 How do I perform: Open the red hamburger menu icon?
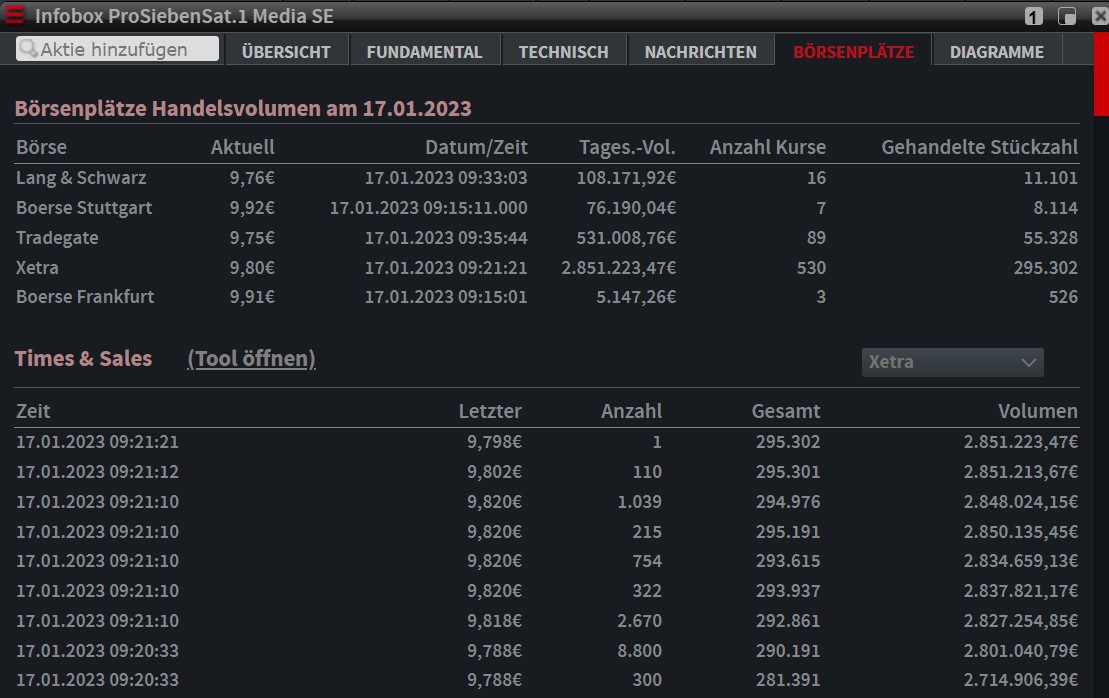click(x=16, y=16)
